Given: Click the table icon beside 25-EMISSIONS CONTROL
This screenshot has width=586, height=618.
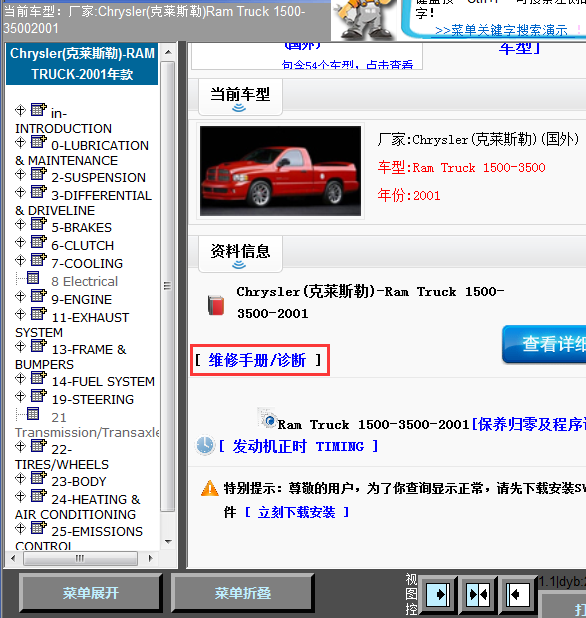Looking at the screenshot, I should [x=39, y=527].
